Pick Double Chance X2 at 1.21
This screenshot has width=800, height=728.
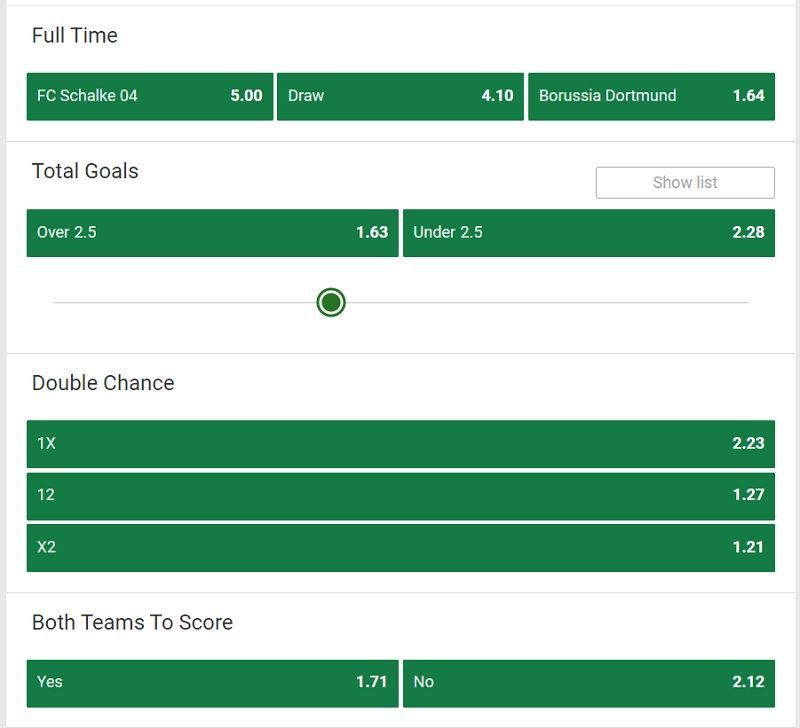401,547
